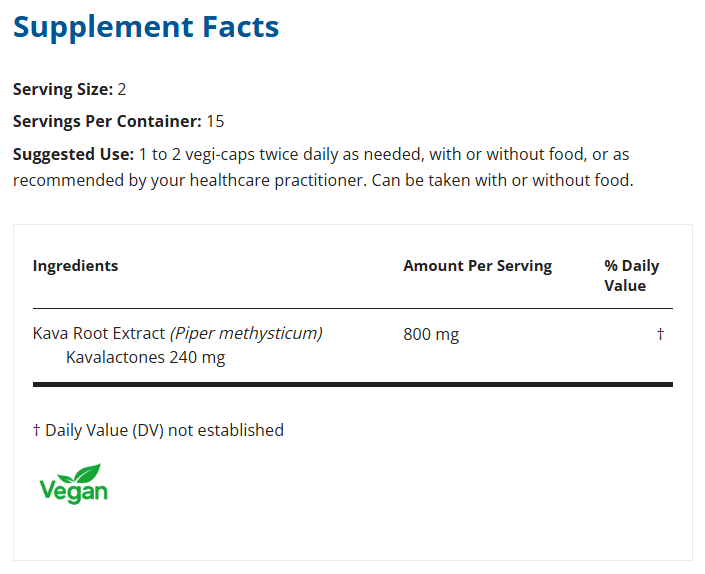Click the % Daily Value column header
This screenshot has height=574, width=705.
pos(631,275)
